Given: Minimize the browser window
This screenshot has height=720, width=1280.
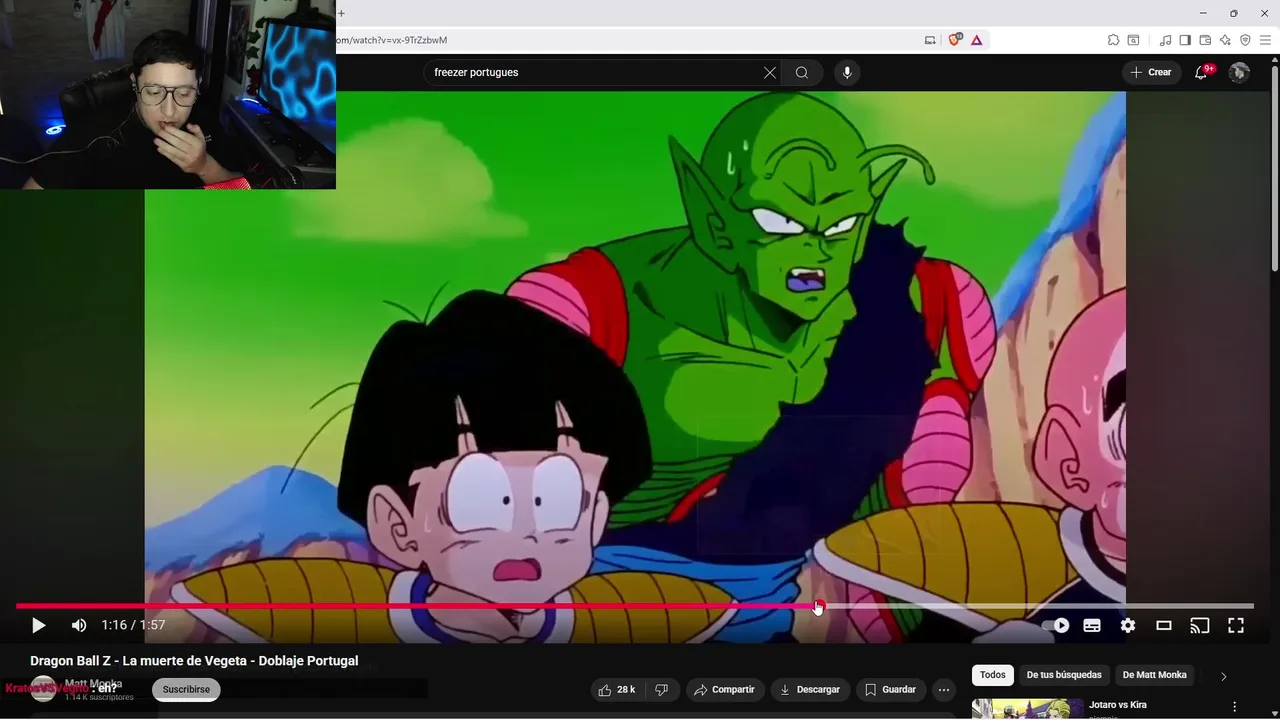Looking at the screenshot, I should pos(1202,13).
